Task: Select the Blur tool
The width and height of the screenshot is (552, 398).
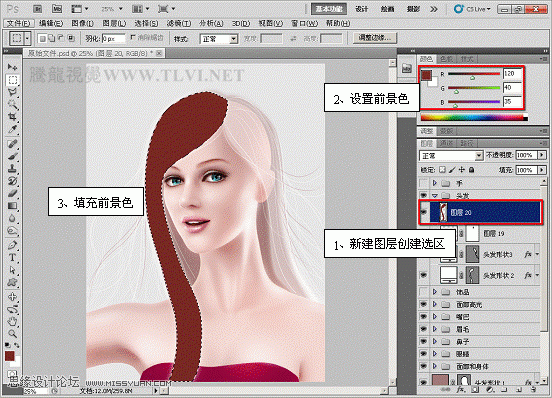Action: [13, 218]
